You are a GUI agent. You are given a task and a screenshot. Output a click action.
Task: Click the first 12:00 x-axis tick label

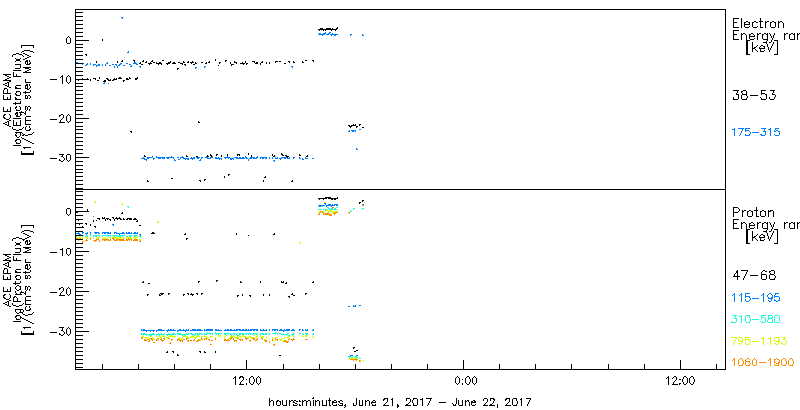(x=247, y=380)
